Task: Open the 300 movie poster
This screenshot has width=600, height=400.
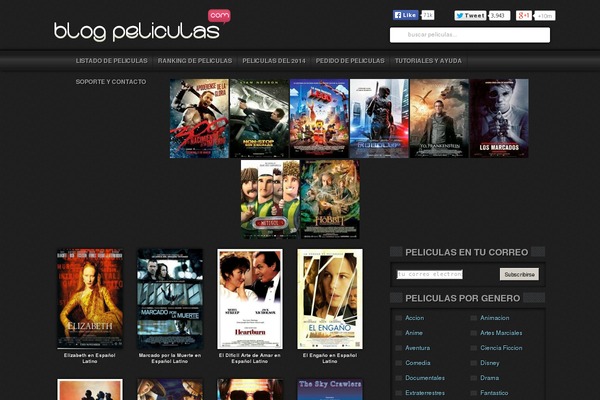Action: tap(199, 118)
